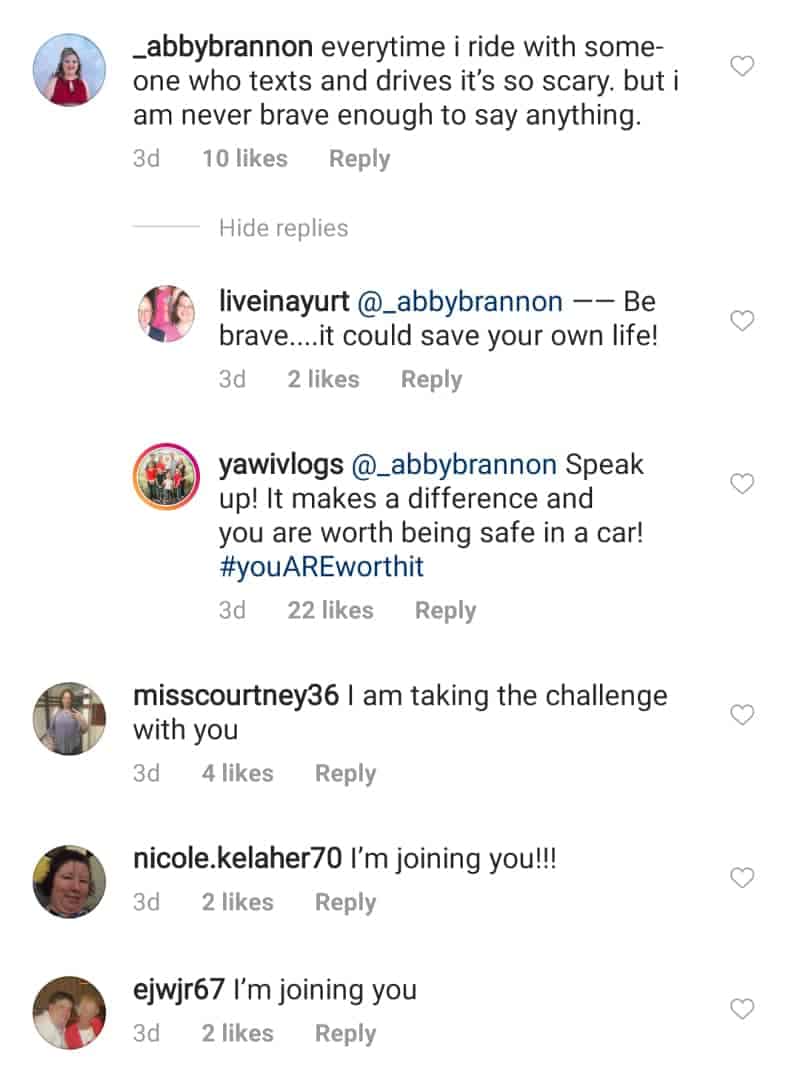Collapse the thread with Hide replies
This screenshot has height=1080, width=800.
(x=283, y=228)
